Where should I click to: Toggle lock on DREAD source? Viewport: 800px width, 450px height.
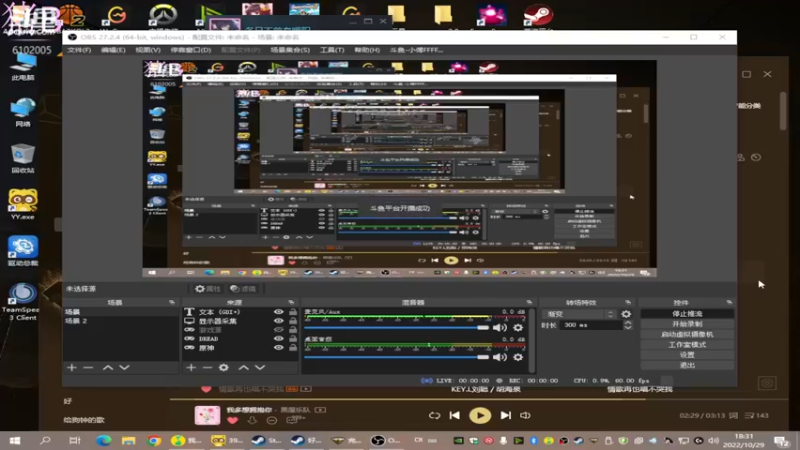[293, 339]
